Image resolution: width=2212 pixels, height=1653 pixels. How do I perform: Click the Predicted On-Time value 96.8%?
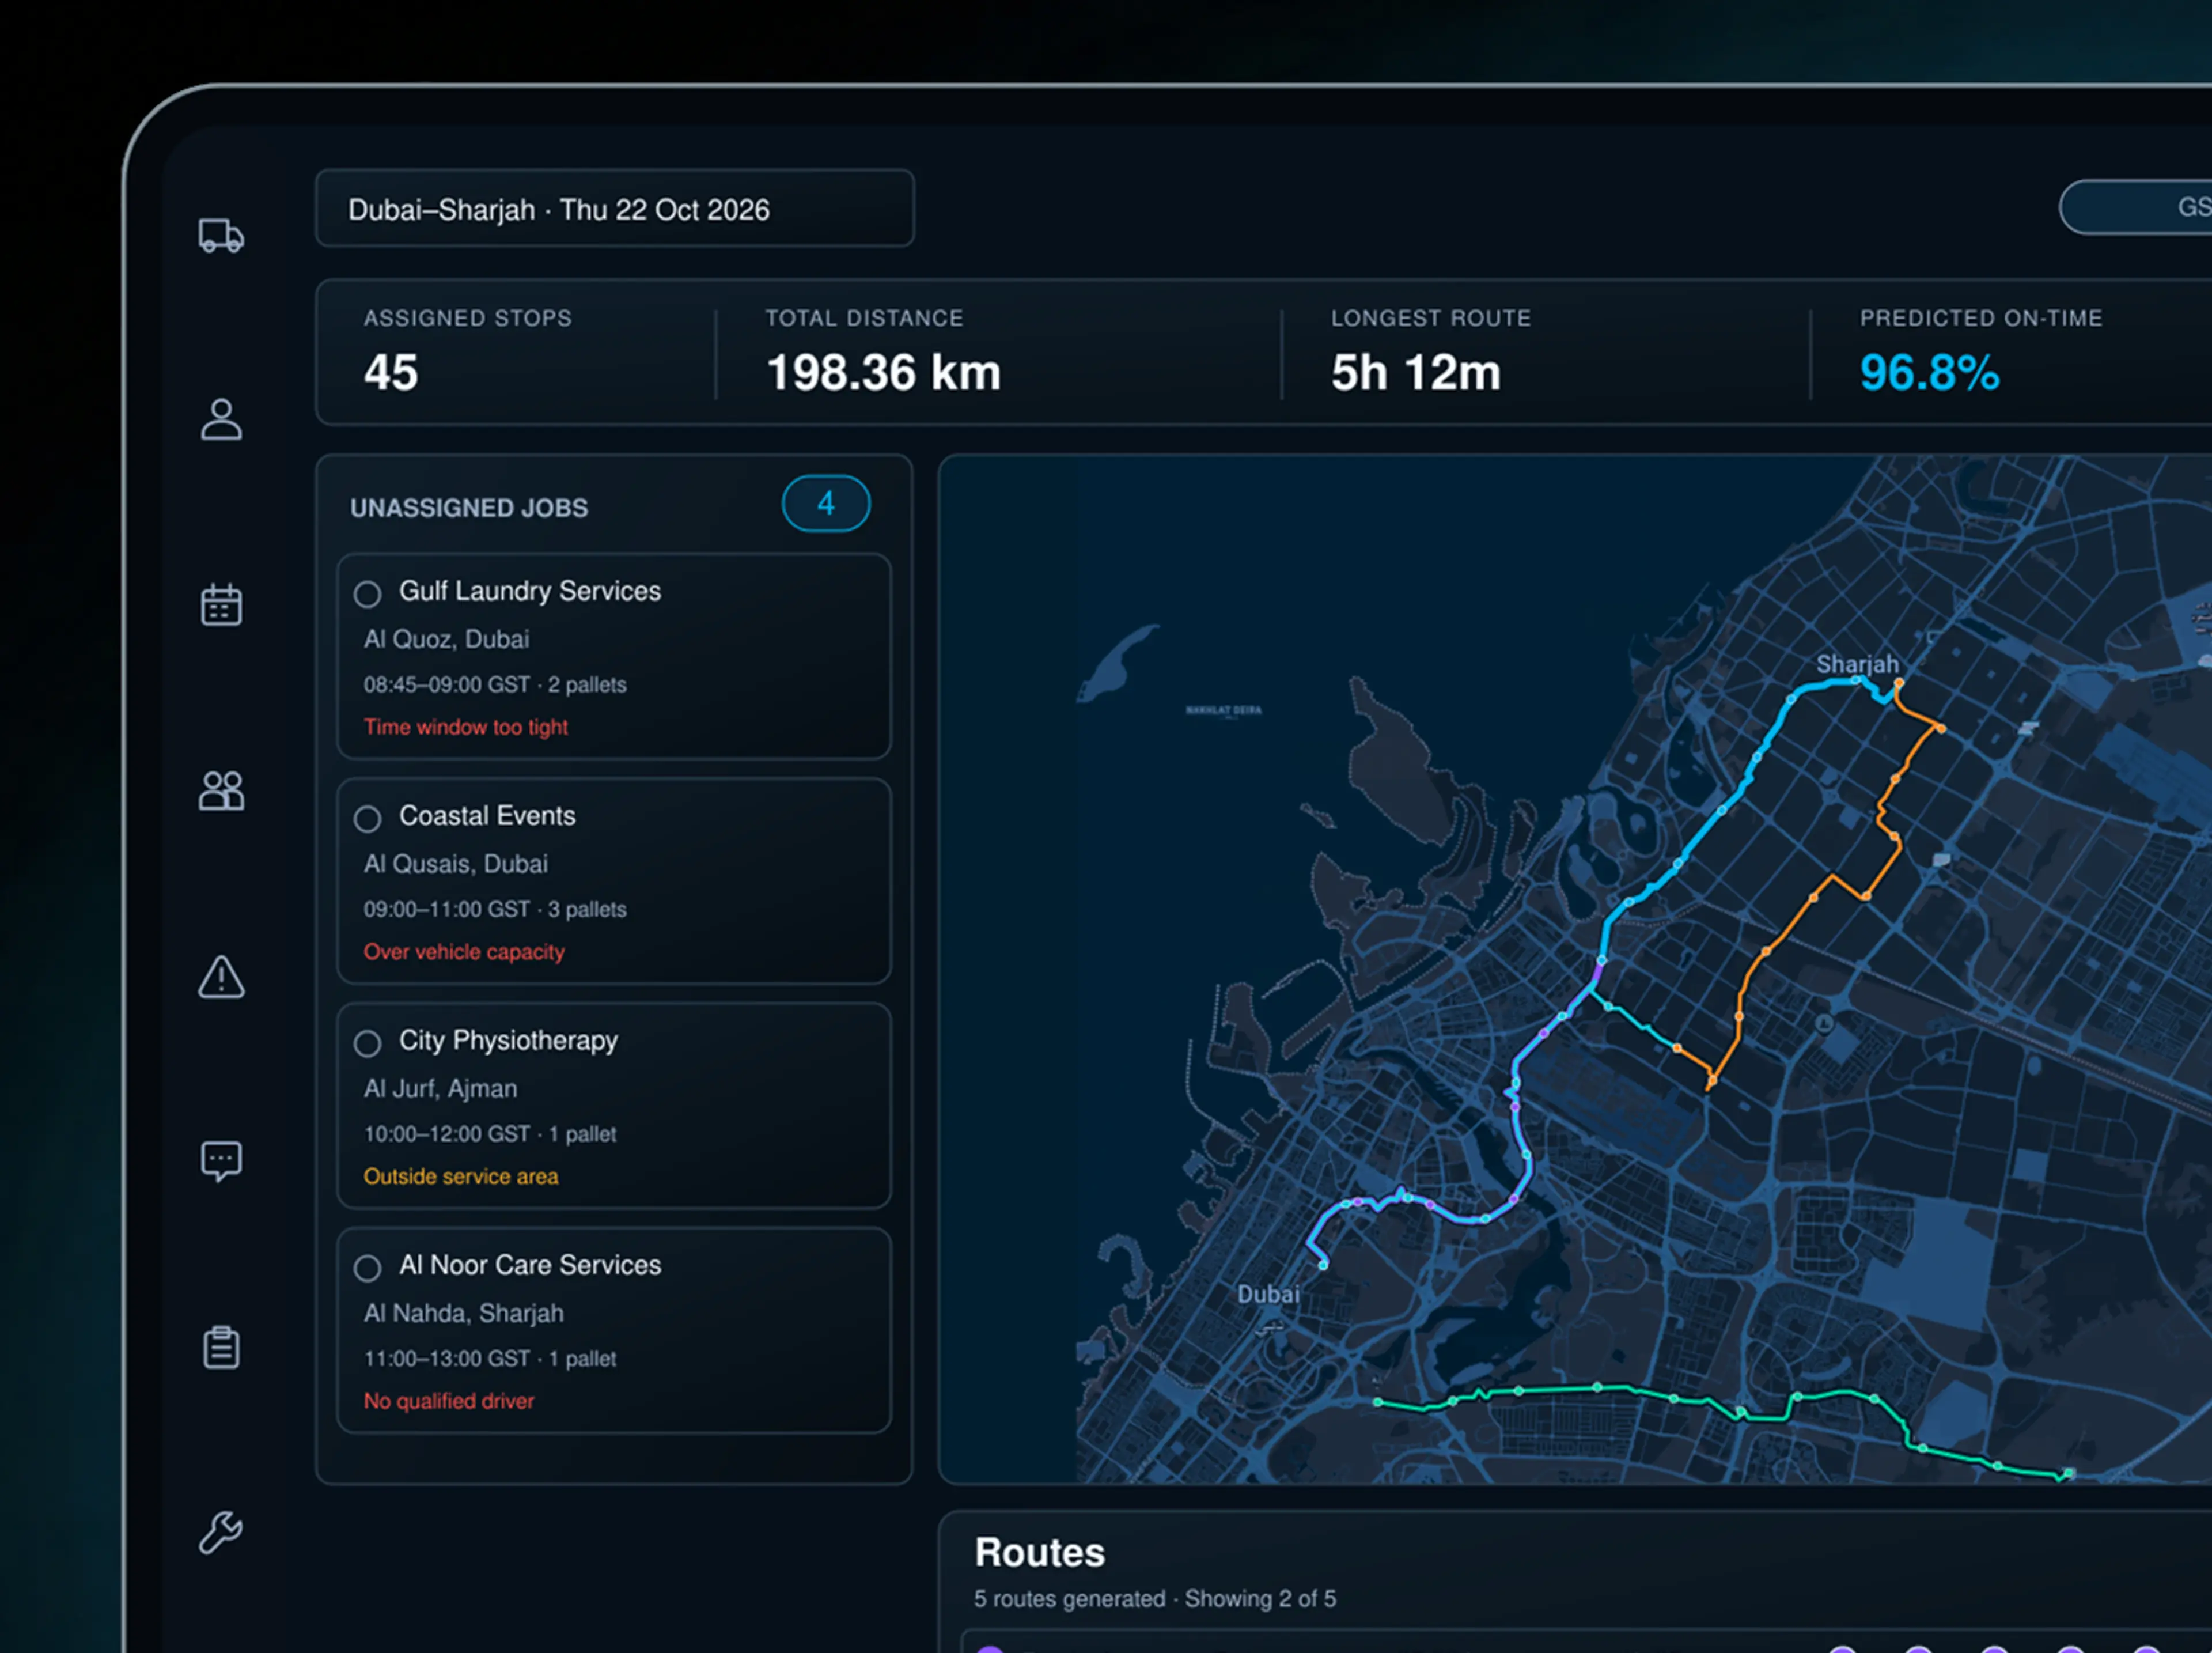(1929, 373)
